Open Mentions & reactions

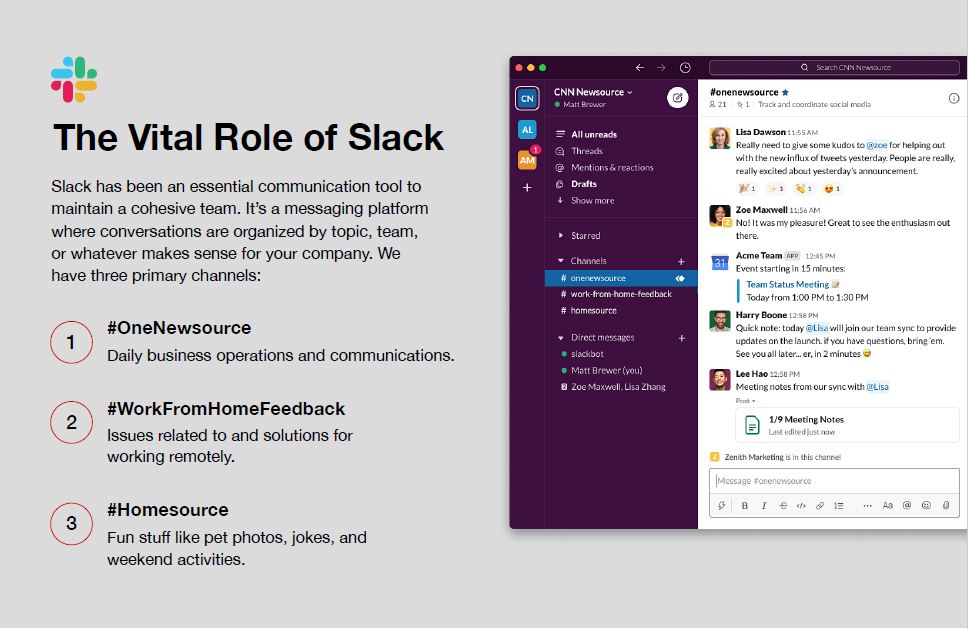[x=604, y=168]
